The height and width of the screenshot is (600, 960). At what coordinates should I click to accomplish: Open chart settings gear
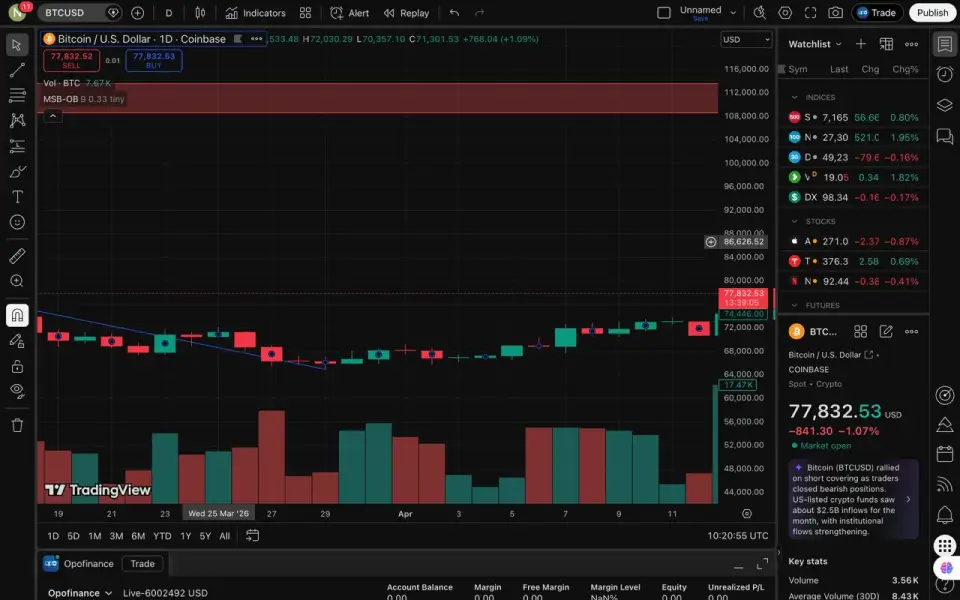pos(785,13)
